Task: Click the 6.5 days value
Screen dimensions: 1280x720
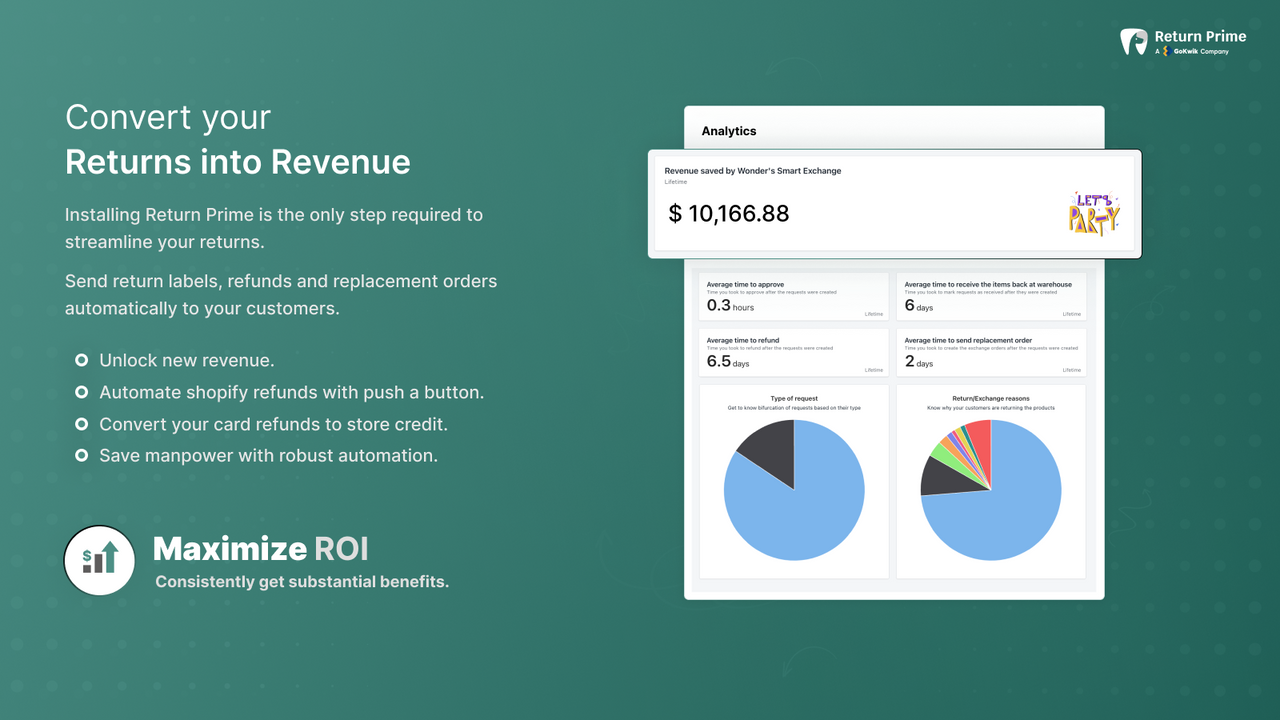Action: 728,362
